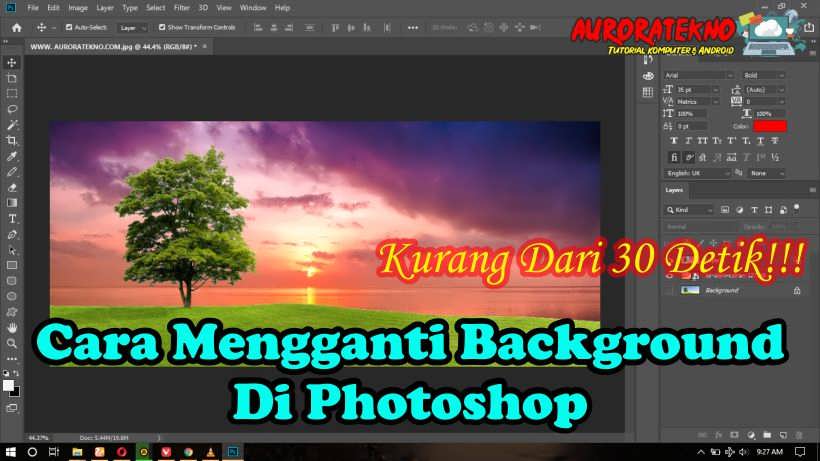Open the Bold font style dropdown
Screen dimensions: 820x461
point(764,75)
